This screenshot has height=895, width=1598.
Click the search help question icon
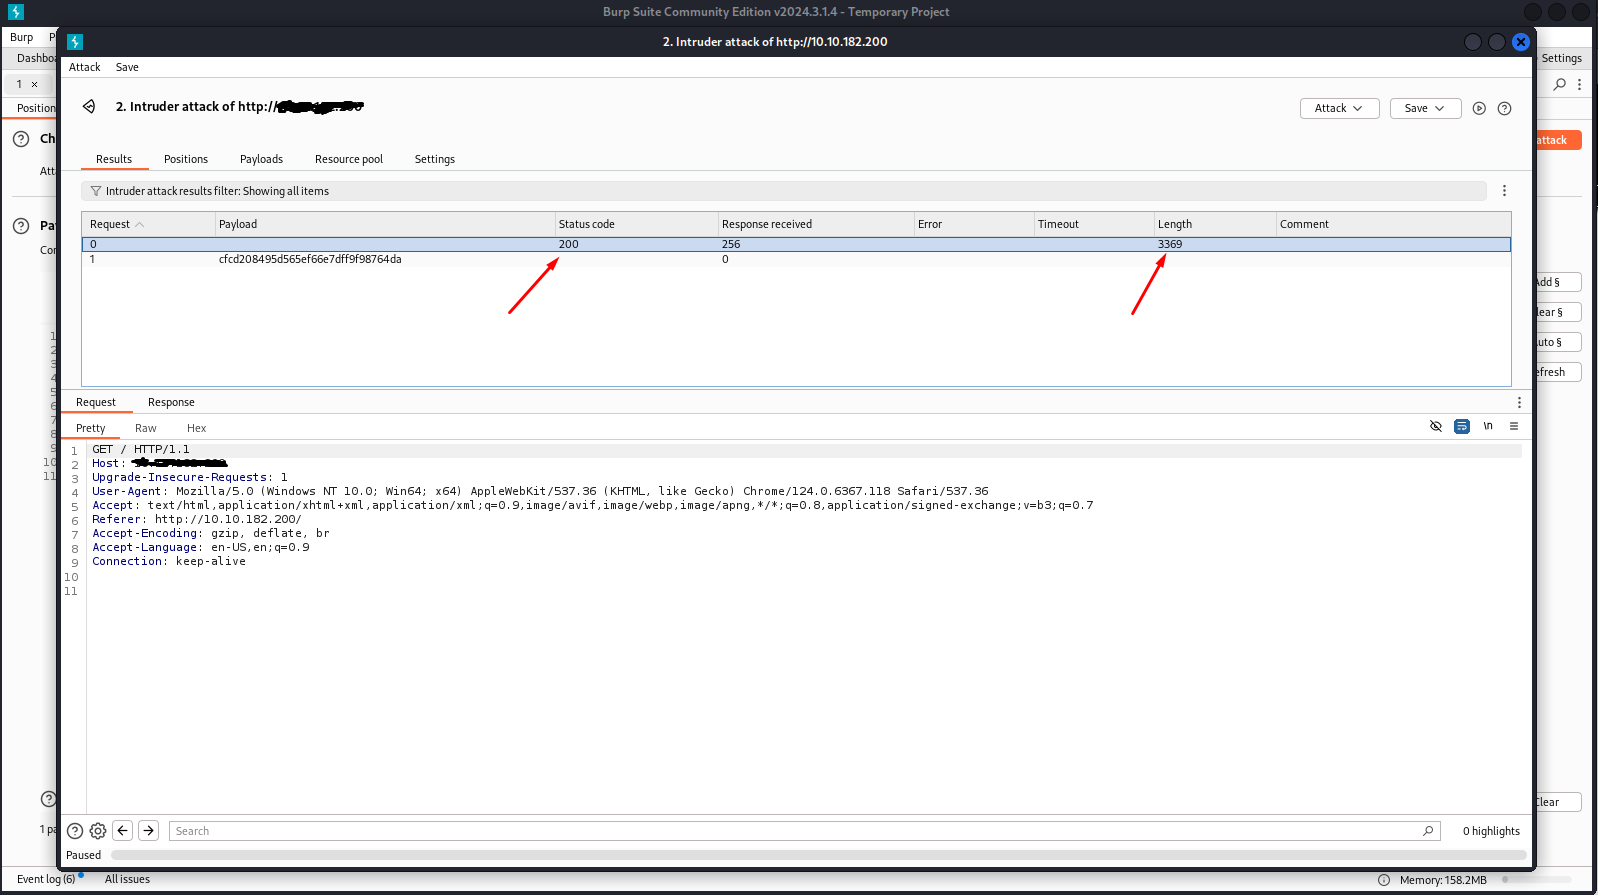click(x=75, y=830)
